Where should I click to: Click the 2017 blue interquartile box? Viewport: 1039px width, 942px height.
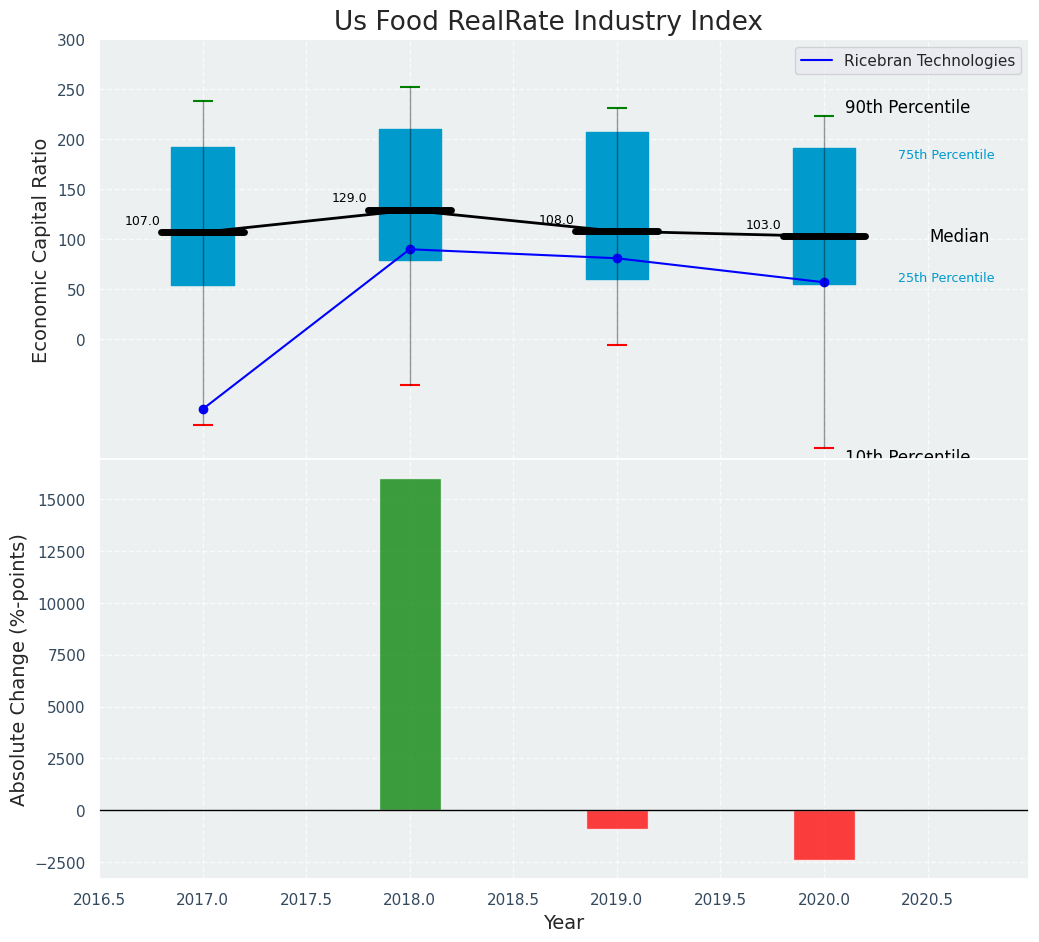coord(203,217)
